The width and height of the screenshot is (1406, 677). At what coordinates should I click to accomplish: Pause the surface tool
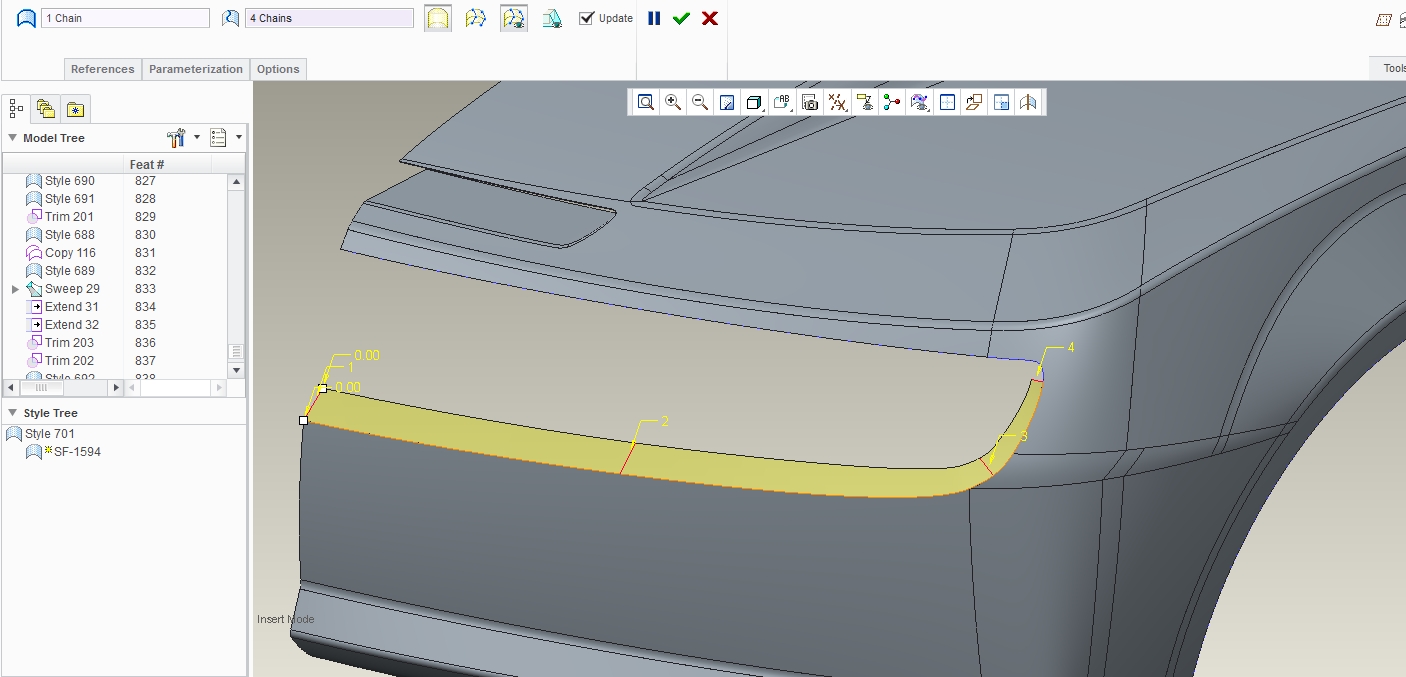654,18
